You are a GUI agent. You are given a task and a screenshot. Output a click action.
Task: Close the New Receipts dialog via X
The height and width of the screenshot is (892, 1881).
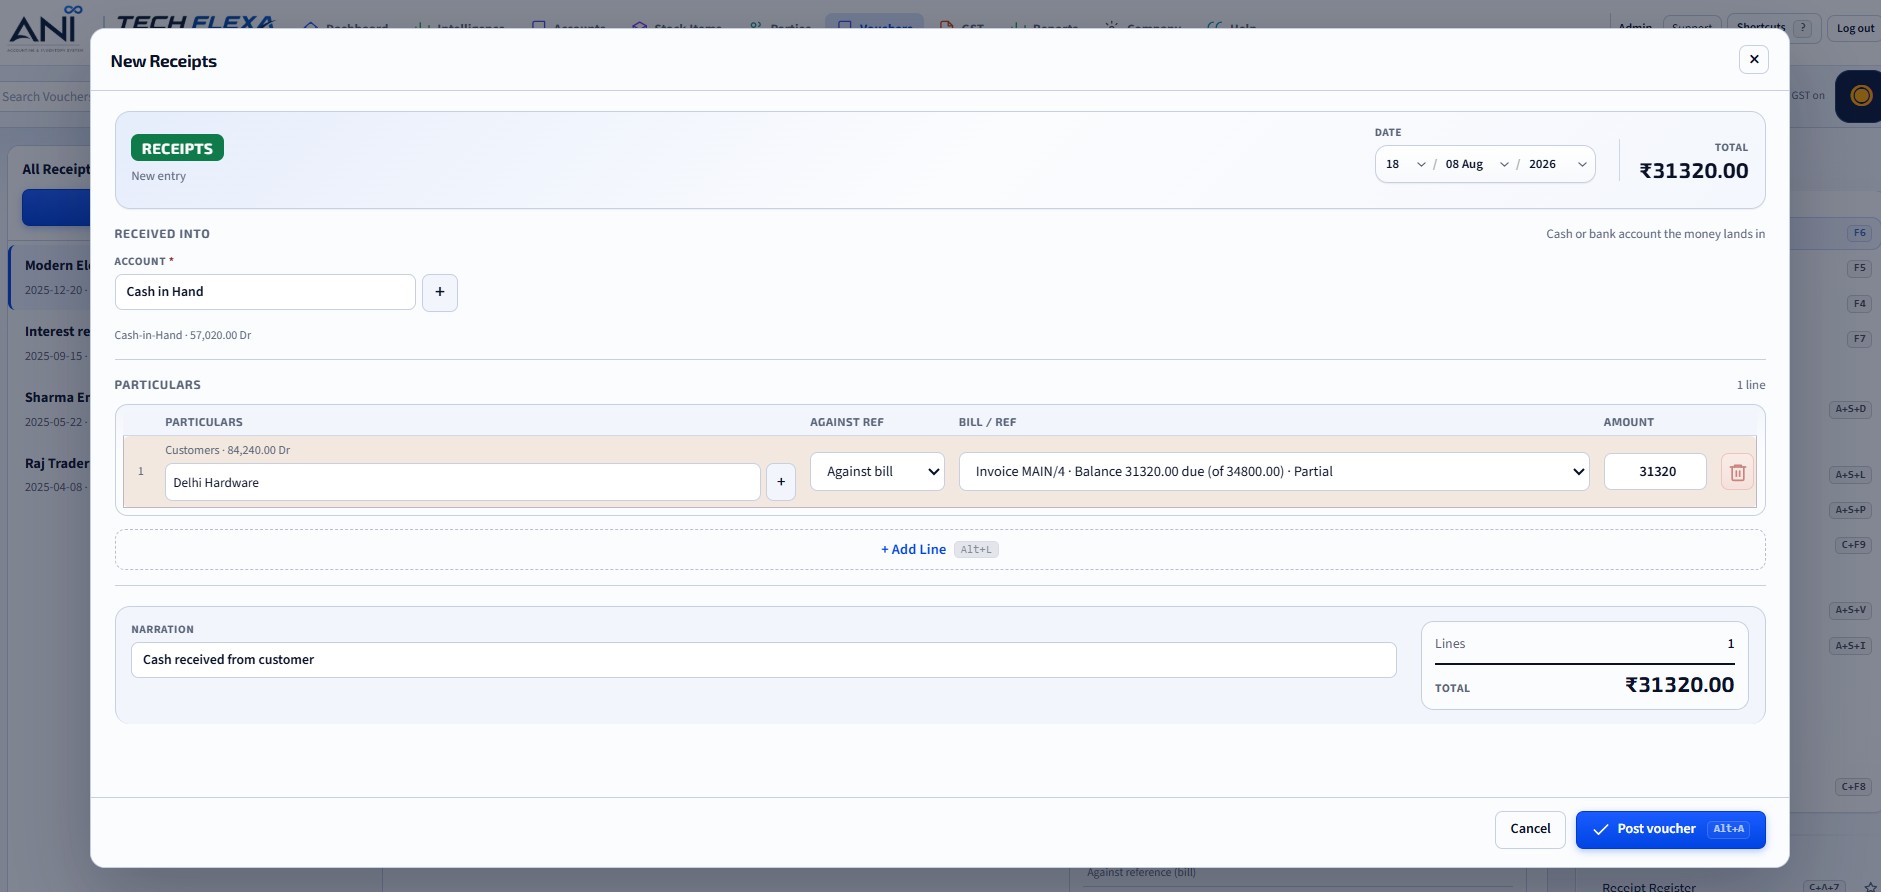tap(1754, 59)
